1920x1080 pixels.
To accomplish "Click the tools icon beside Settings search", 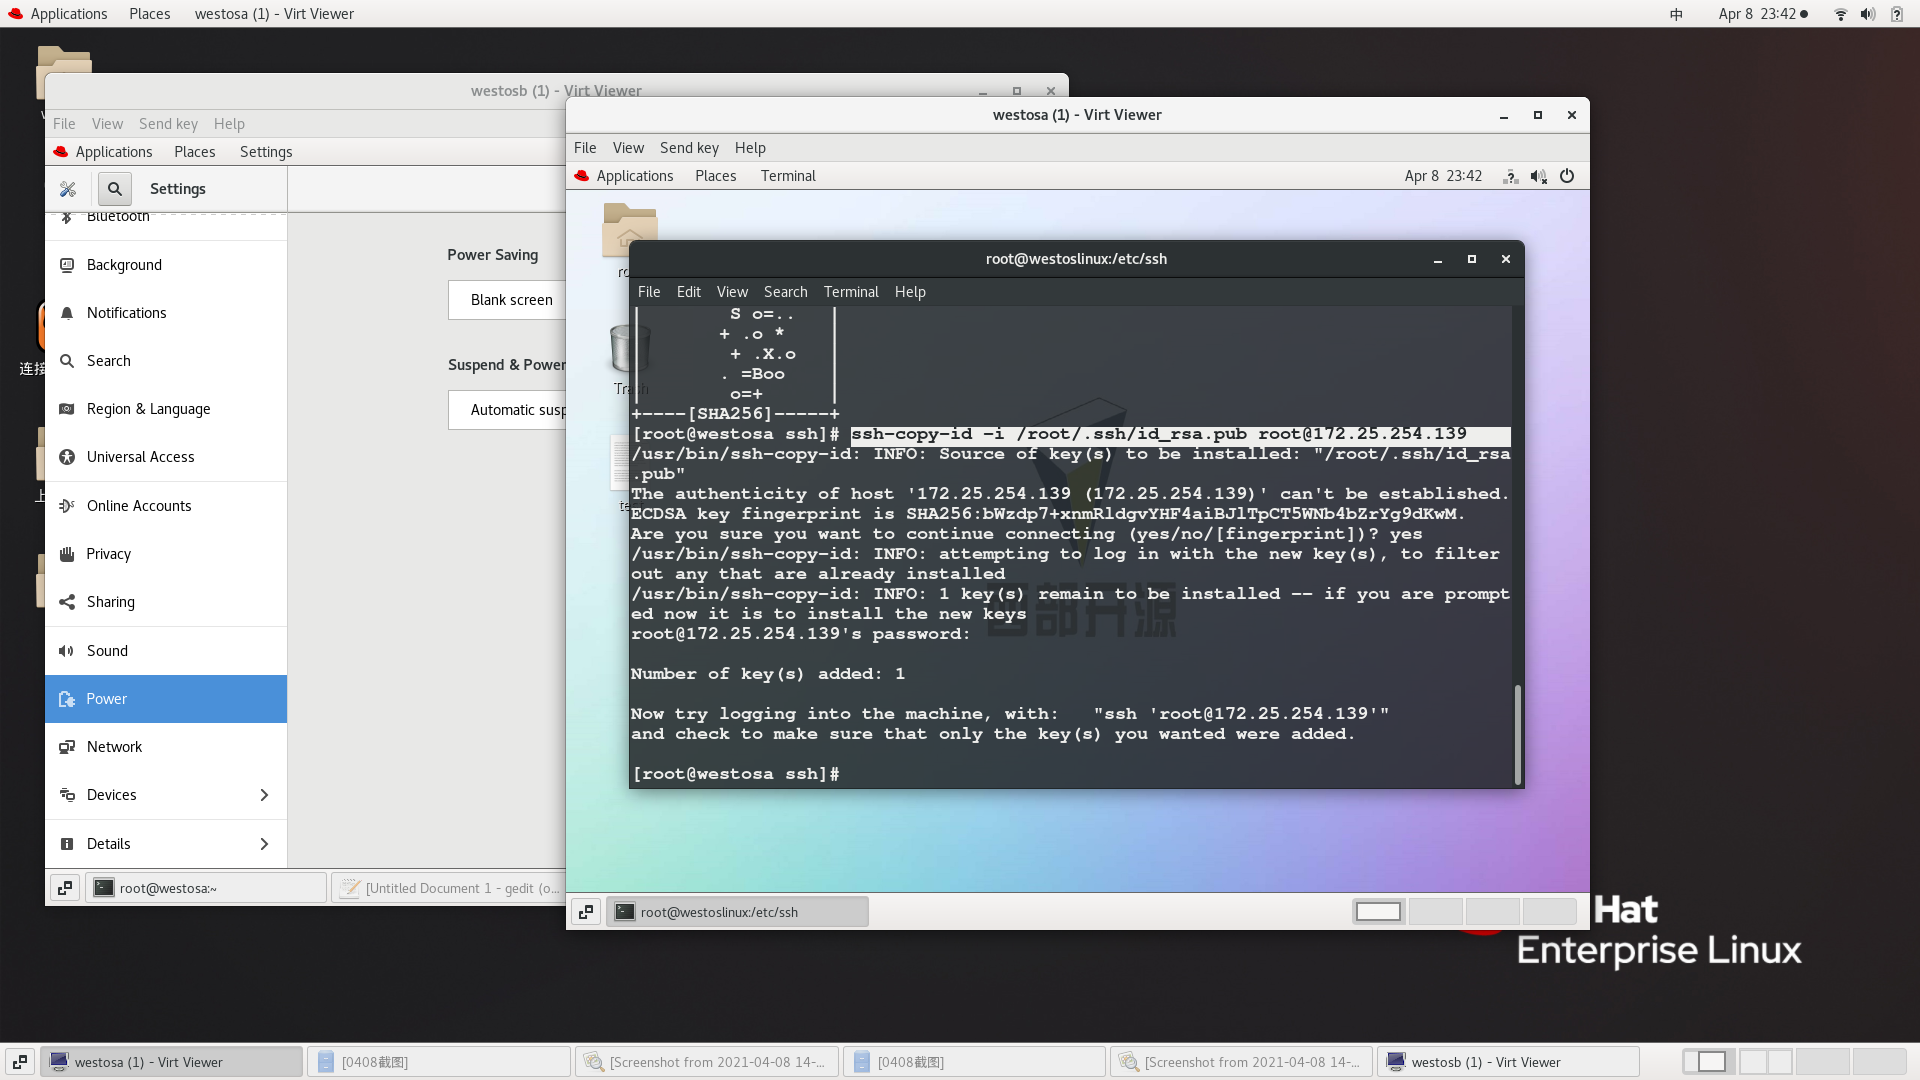I will tap(68, 189).
